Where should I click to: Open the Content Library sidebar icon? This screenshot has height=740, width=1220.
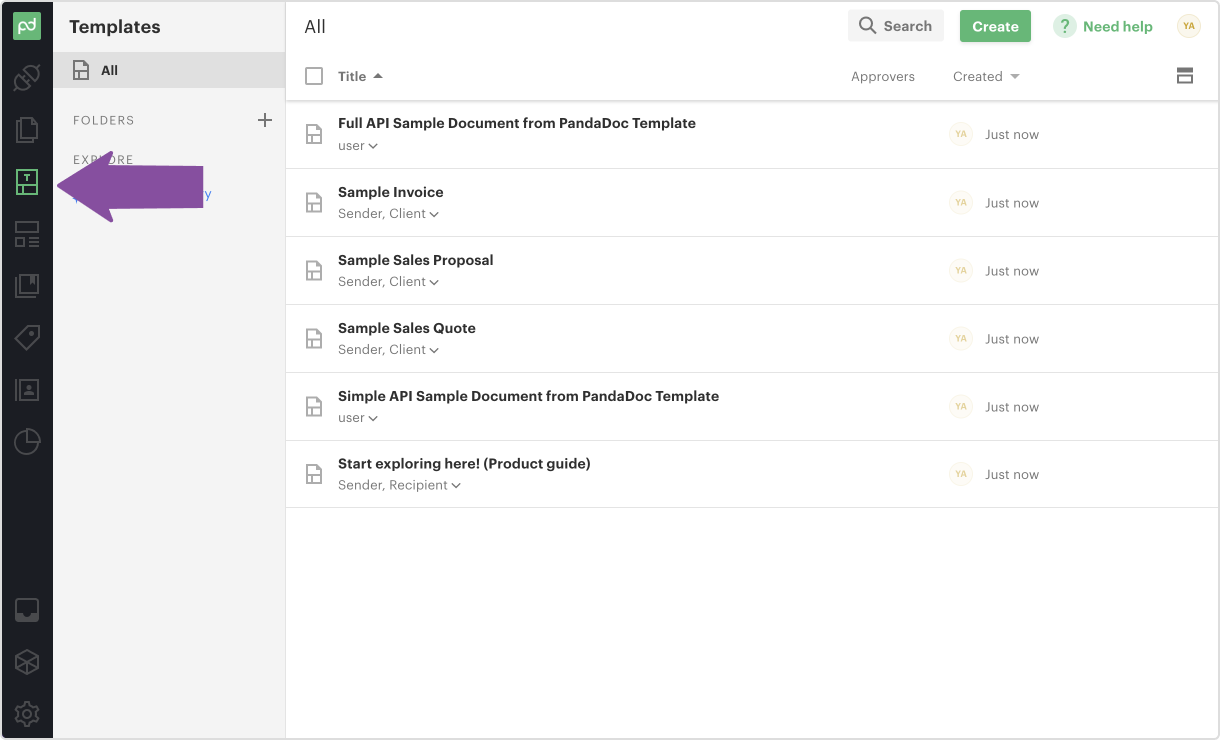(x=27, y=287)
